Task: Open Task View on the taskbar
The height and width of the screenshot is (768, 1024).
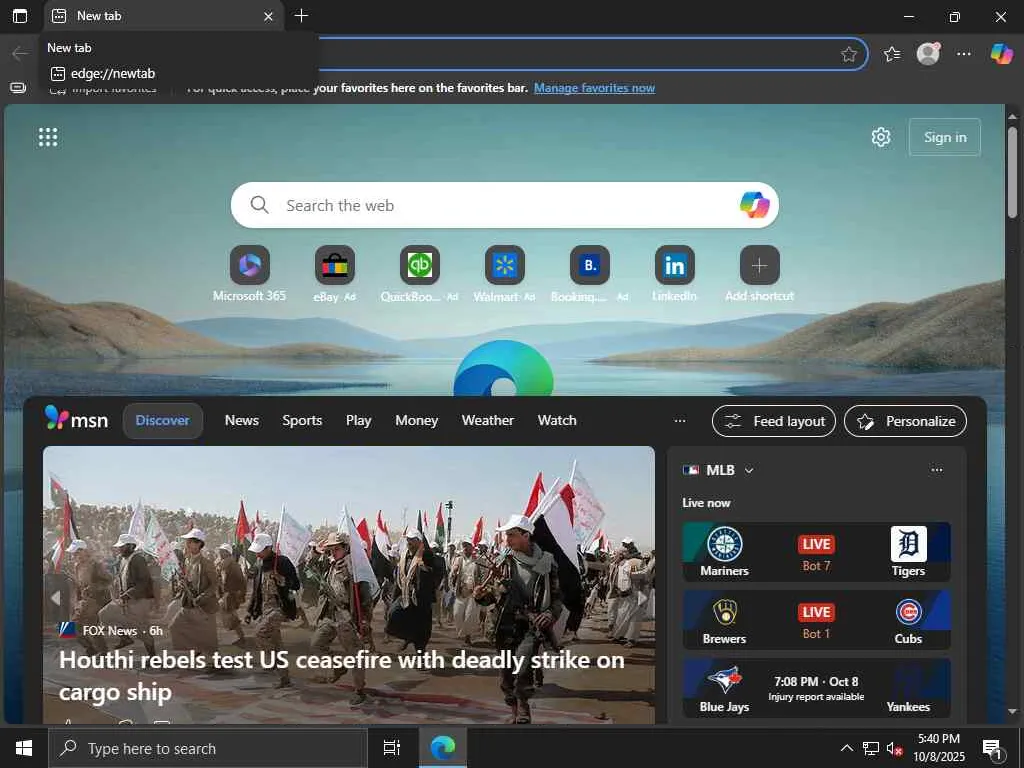Action: 391,748
